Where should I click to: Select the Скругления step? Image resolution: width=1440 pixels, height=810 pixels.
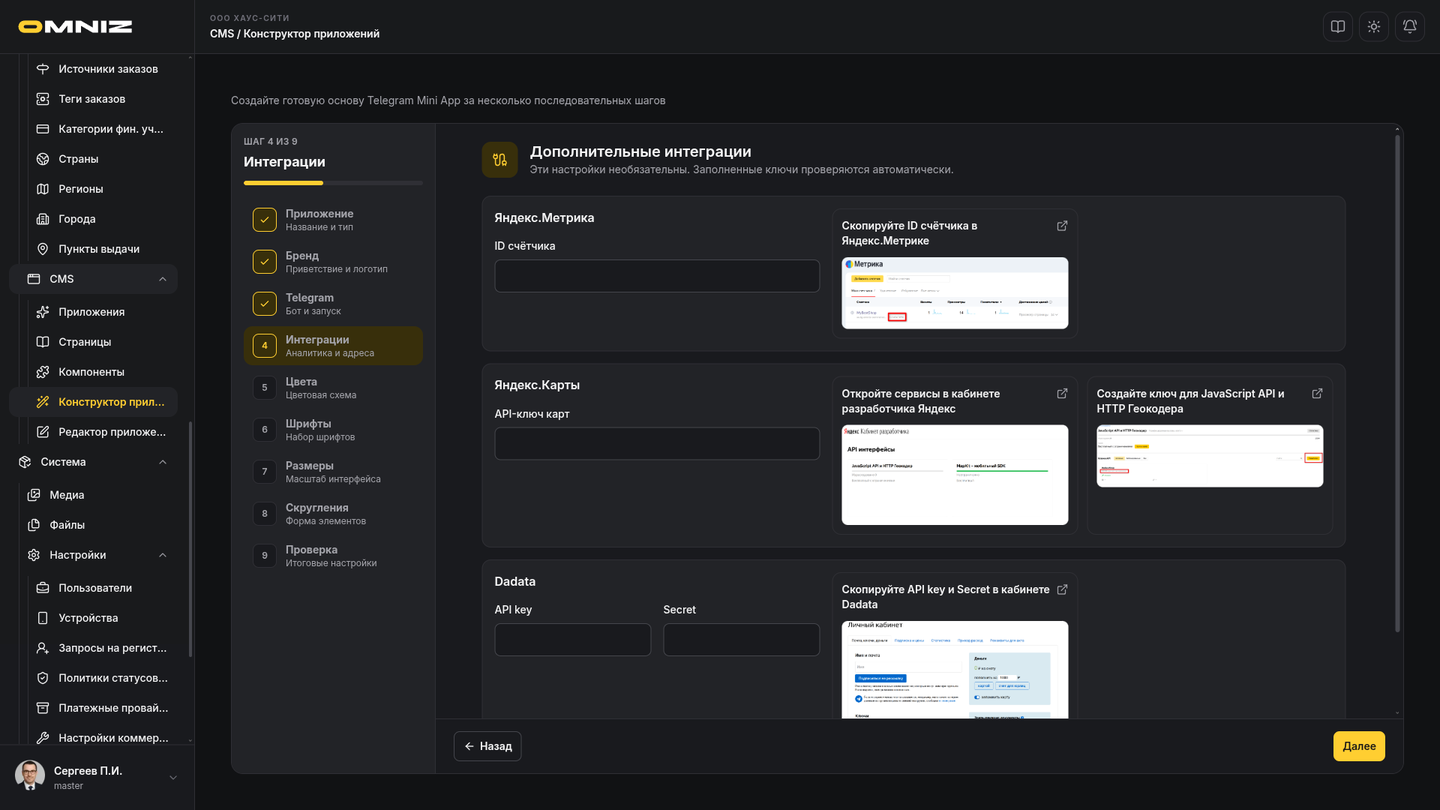(x=333, y=514)
